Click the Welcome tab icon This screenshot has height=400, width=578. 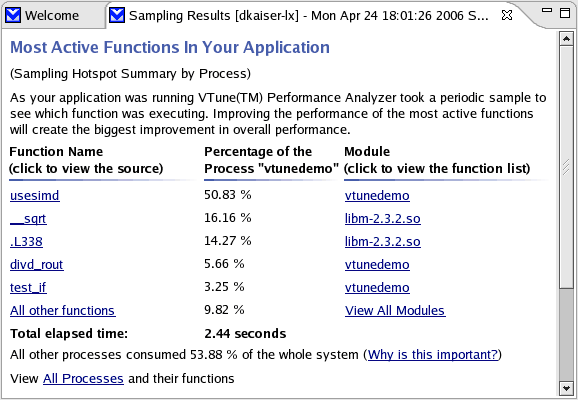(x=13, y=15)
